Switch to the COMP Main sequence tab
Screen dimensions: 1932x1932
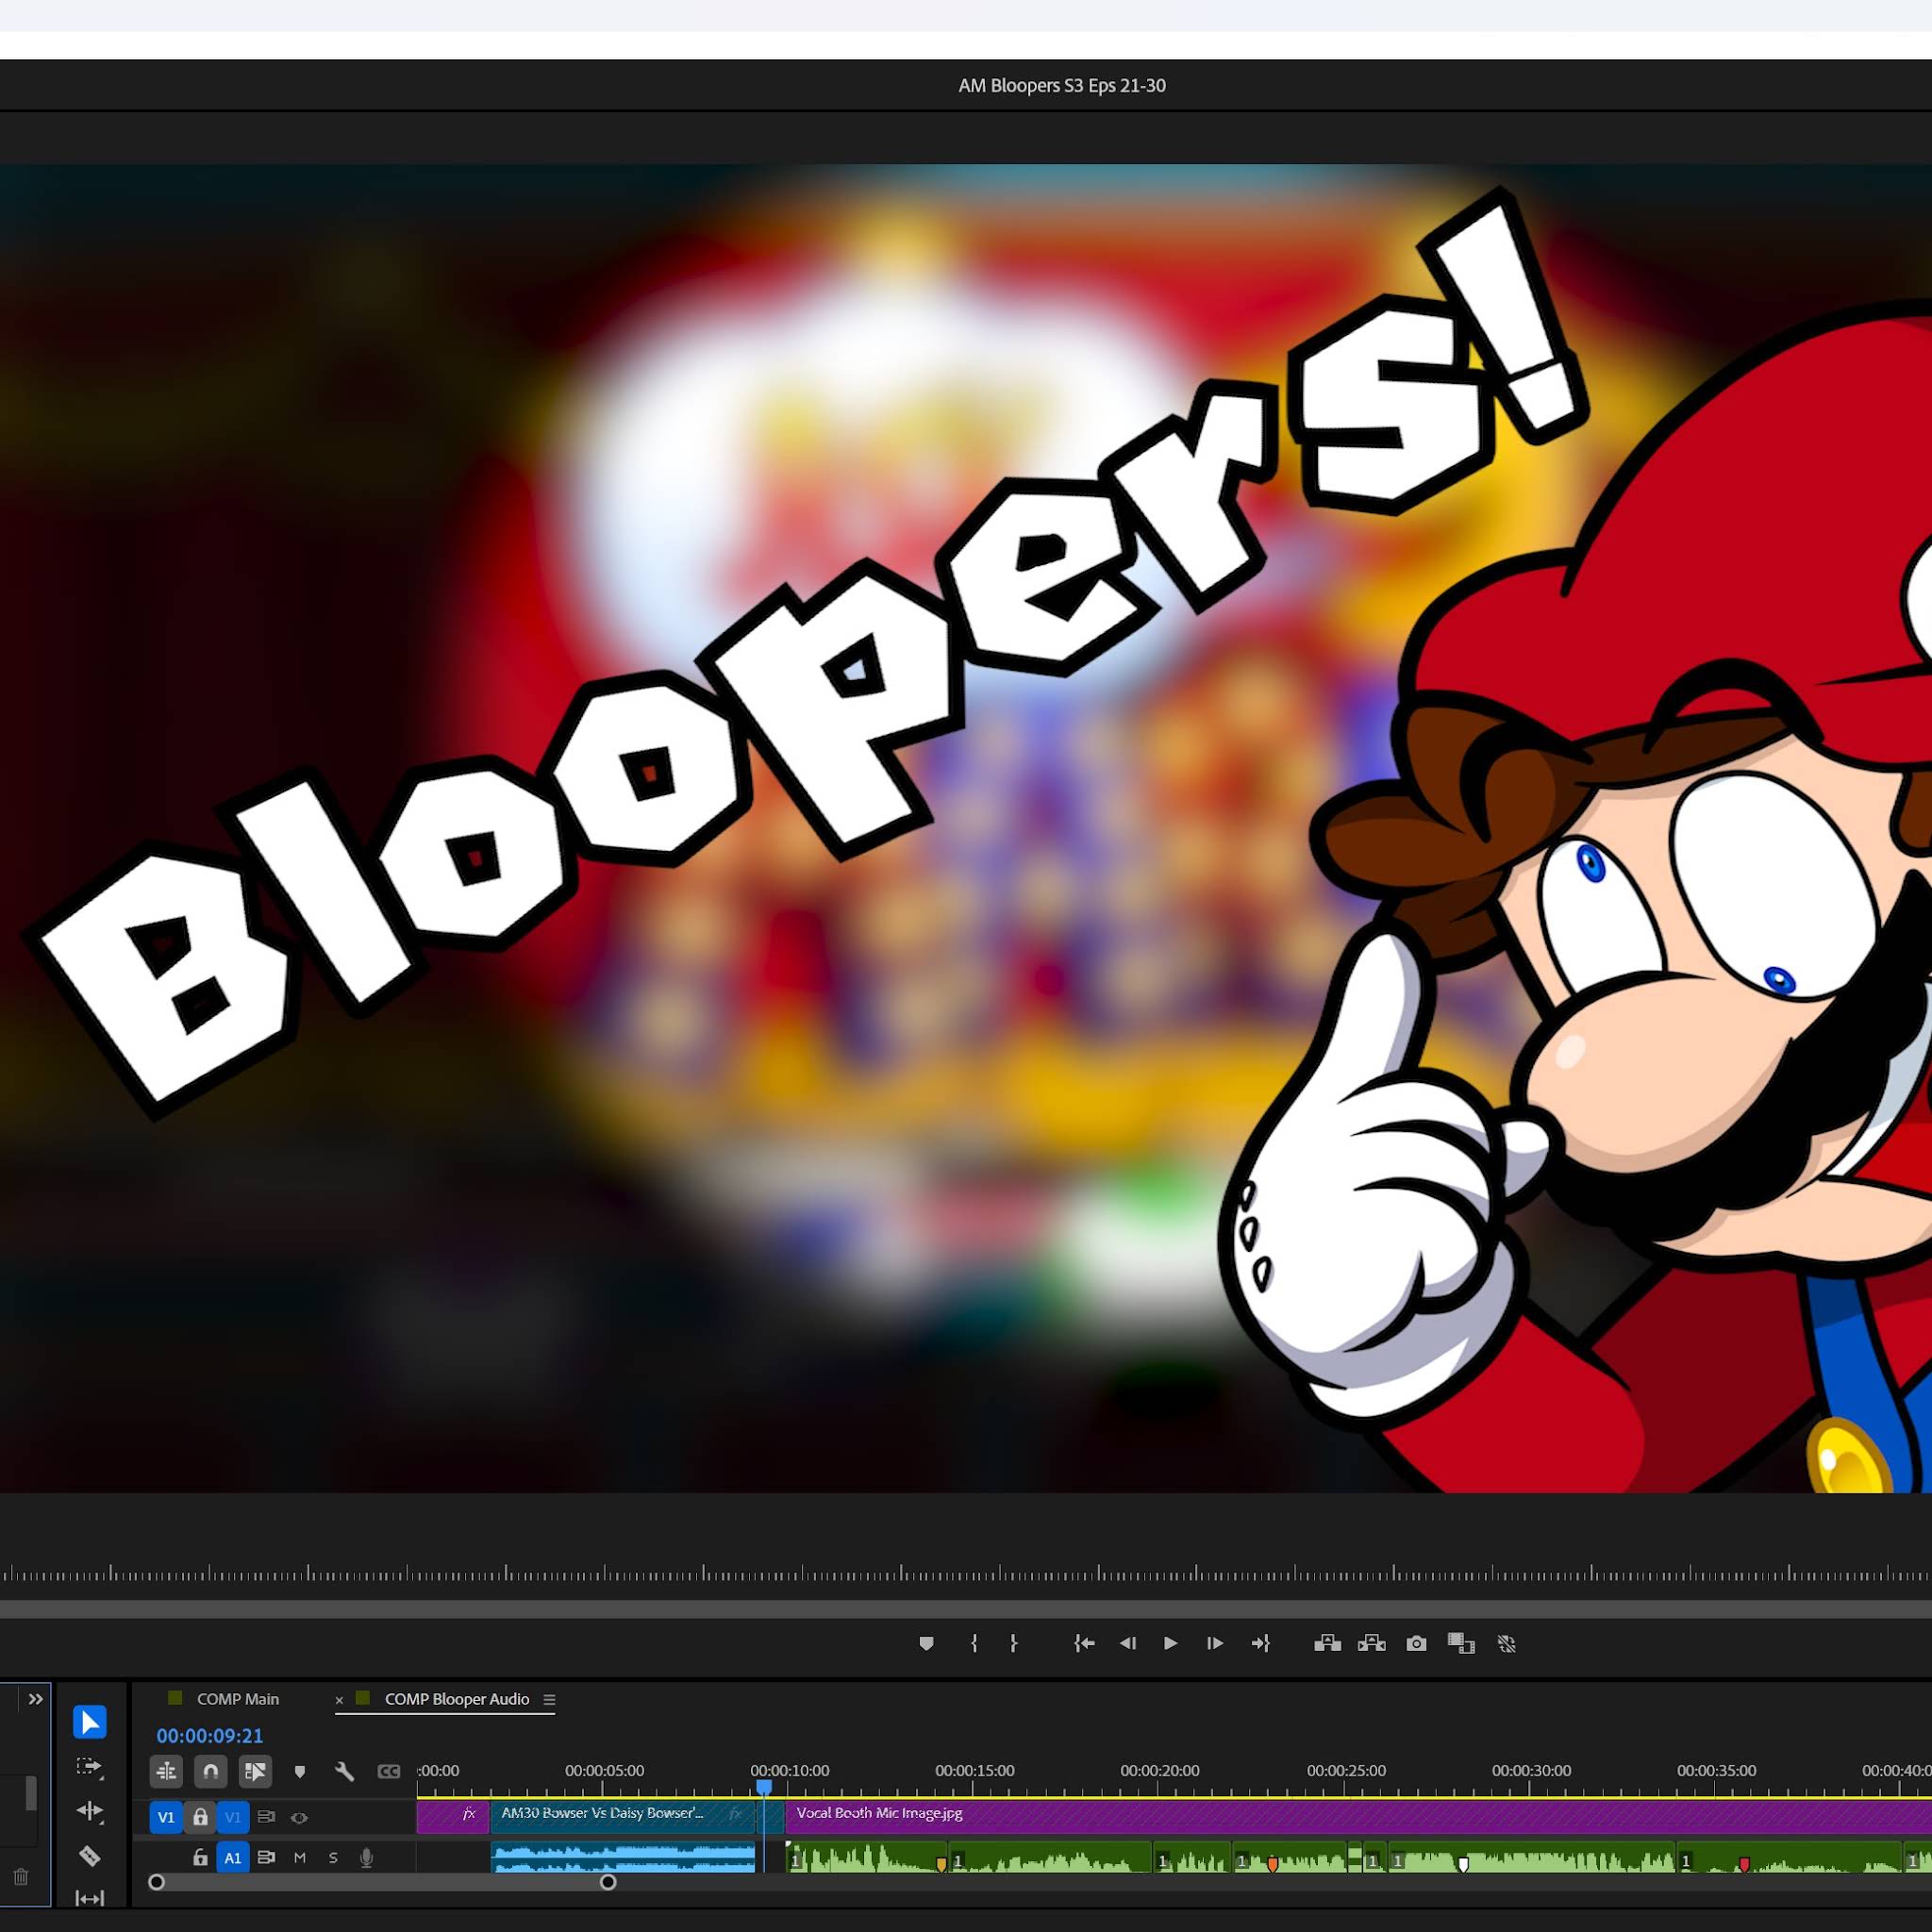tap(237, 1700)
